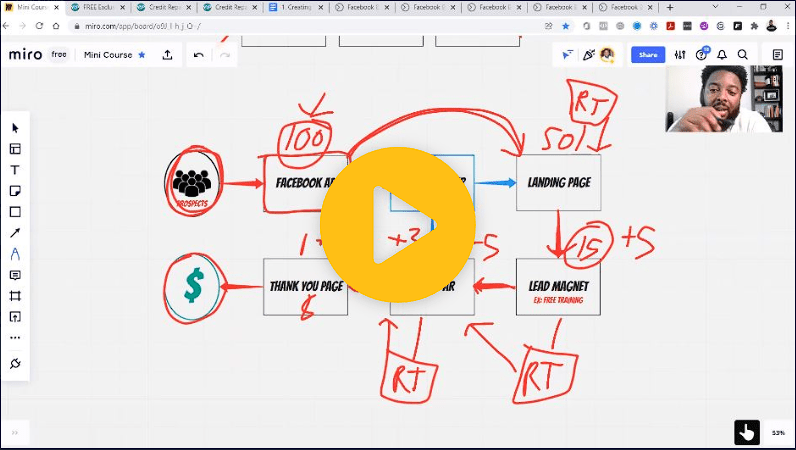This screenshot has width=796, height=450.
Task: Click the blue gear extension icon
Action: 654,26
